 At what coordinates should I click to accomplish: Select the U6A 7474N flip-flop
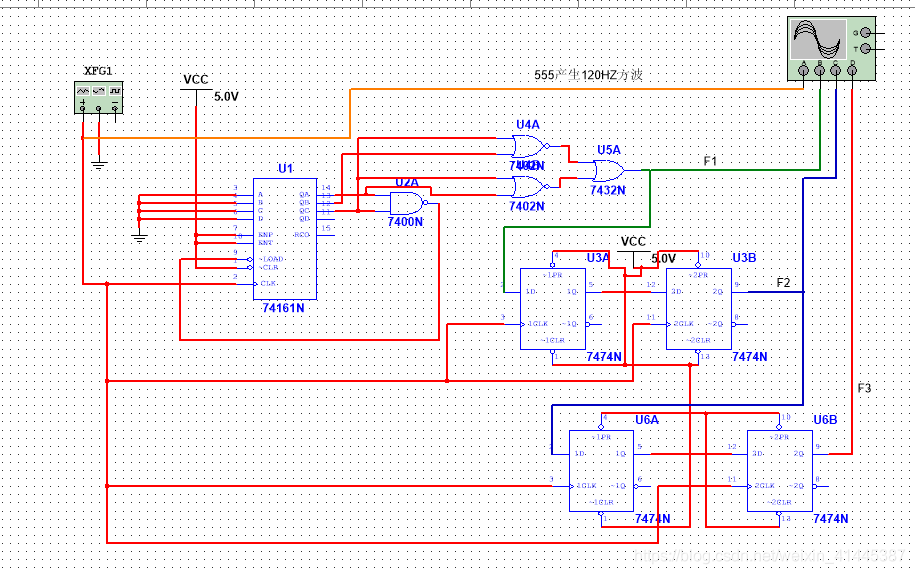pyautogui.click(x=601, y=471)
